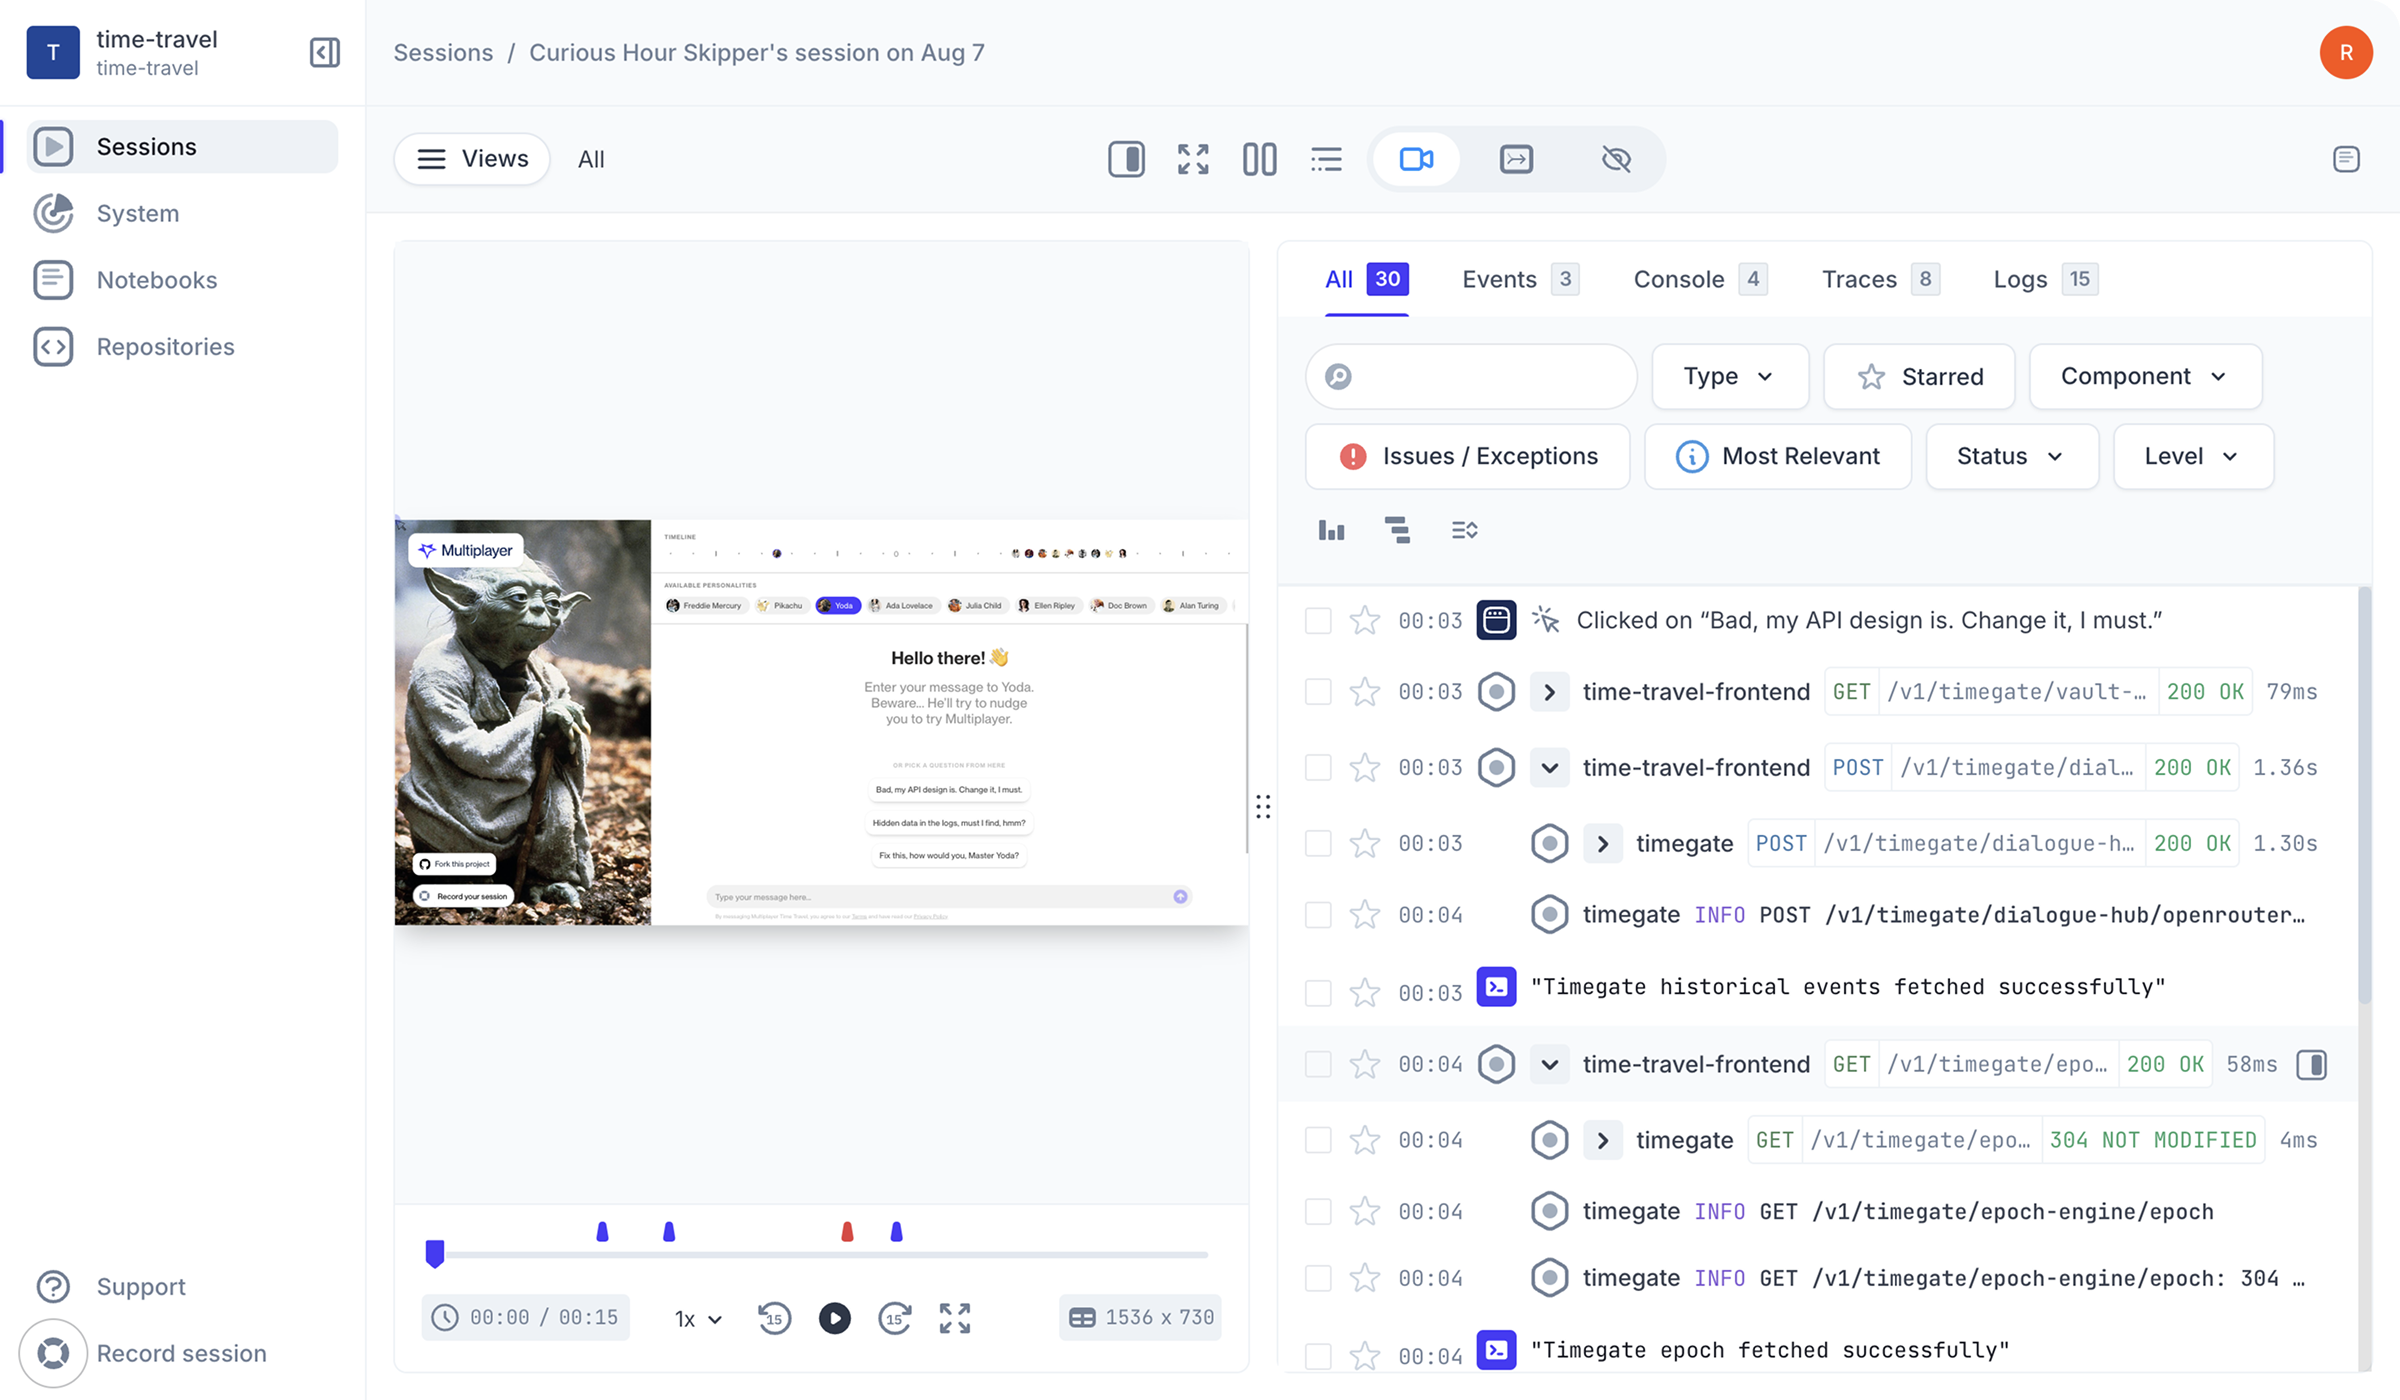2400x1400 pixels.
Task: Click the video camera replay view icon
Action: [x=1416, y=159]
